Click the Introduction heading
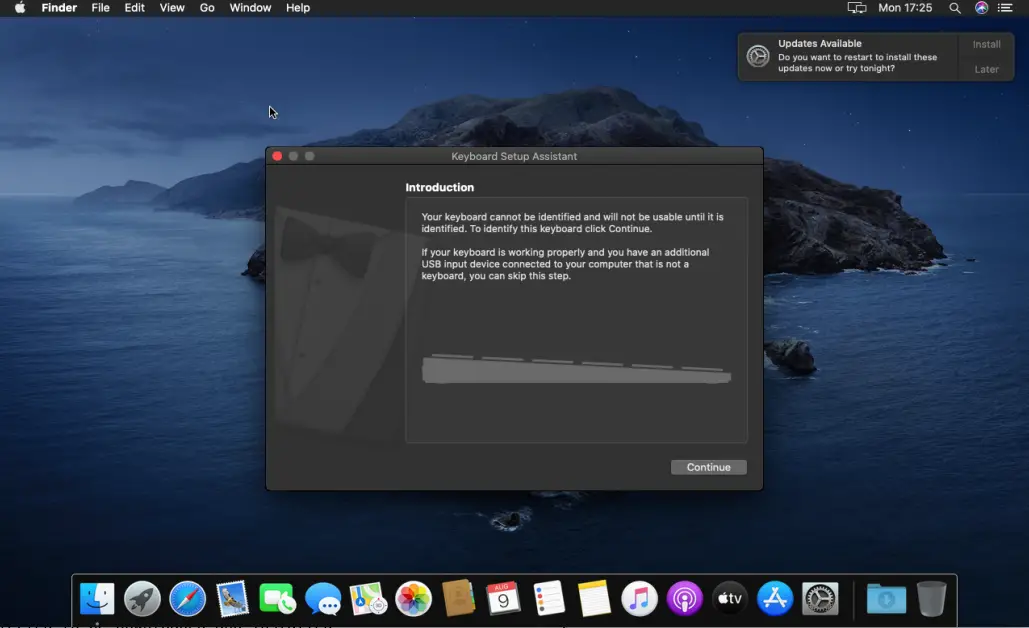This screenshot has height=628, width=1029. (x=440, y=188)
